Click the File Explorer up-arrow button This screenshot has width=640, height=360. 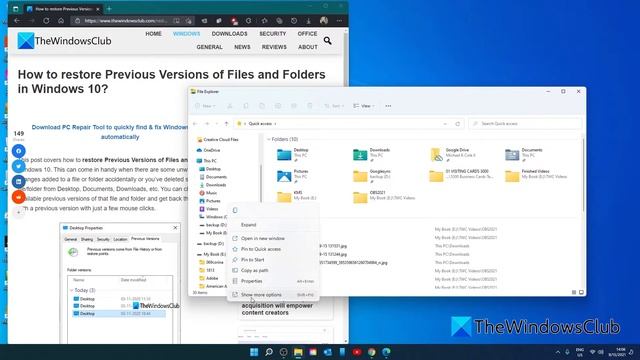point(227,124)
